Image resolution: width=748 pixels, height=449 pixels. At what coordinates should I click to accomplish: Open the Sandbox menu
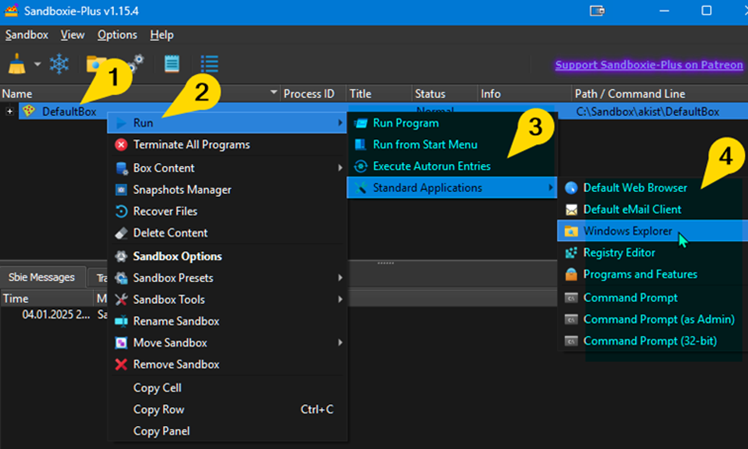27,35
